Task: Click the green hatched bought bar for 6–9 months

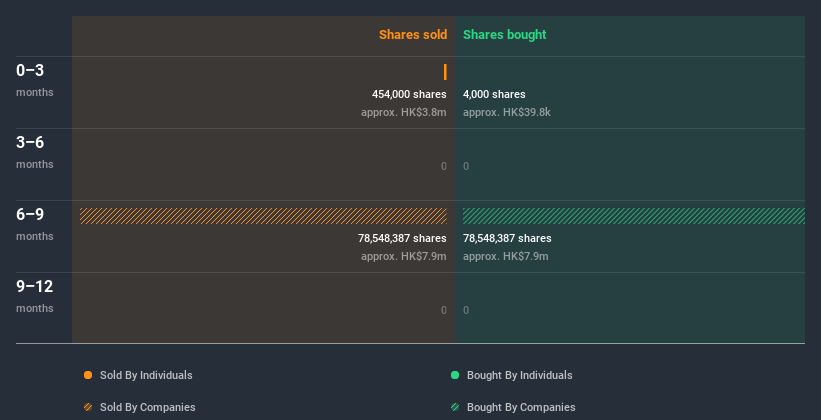Action: [634, 216]
